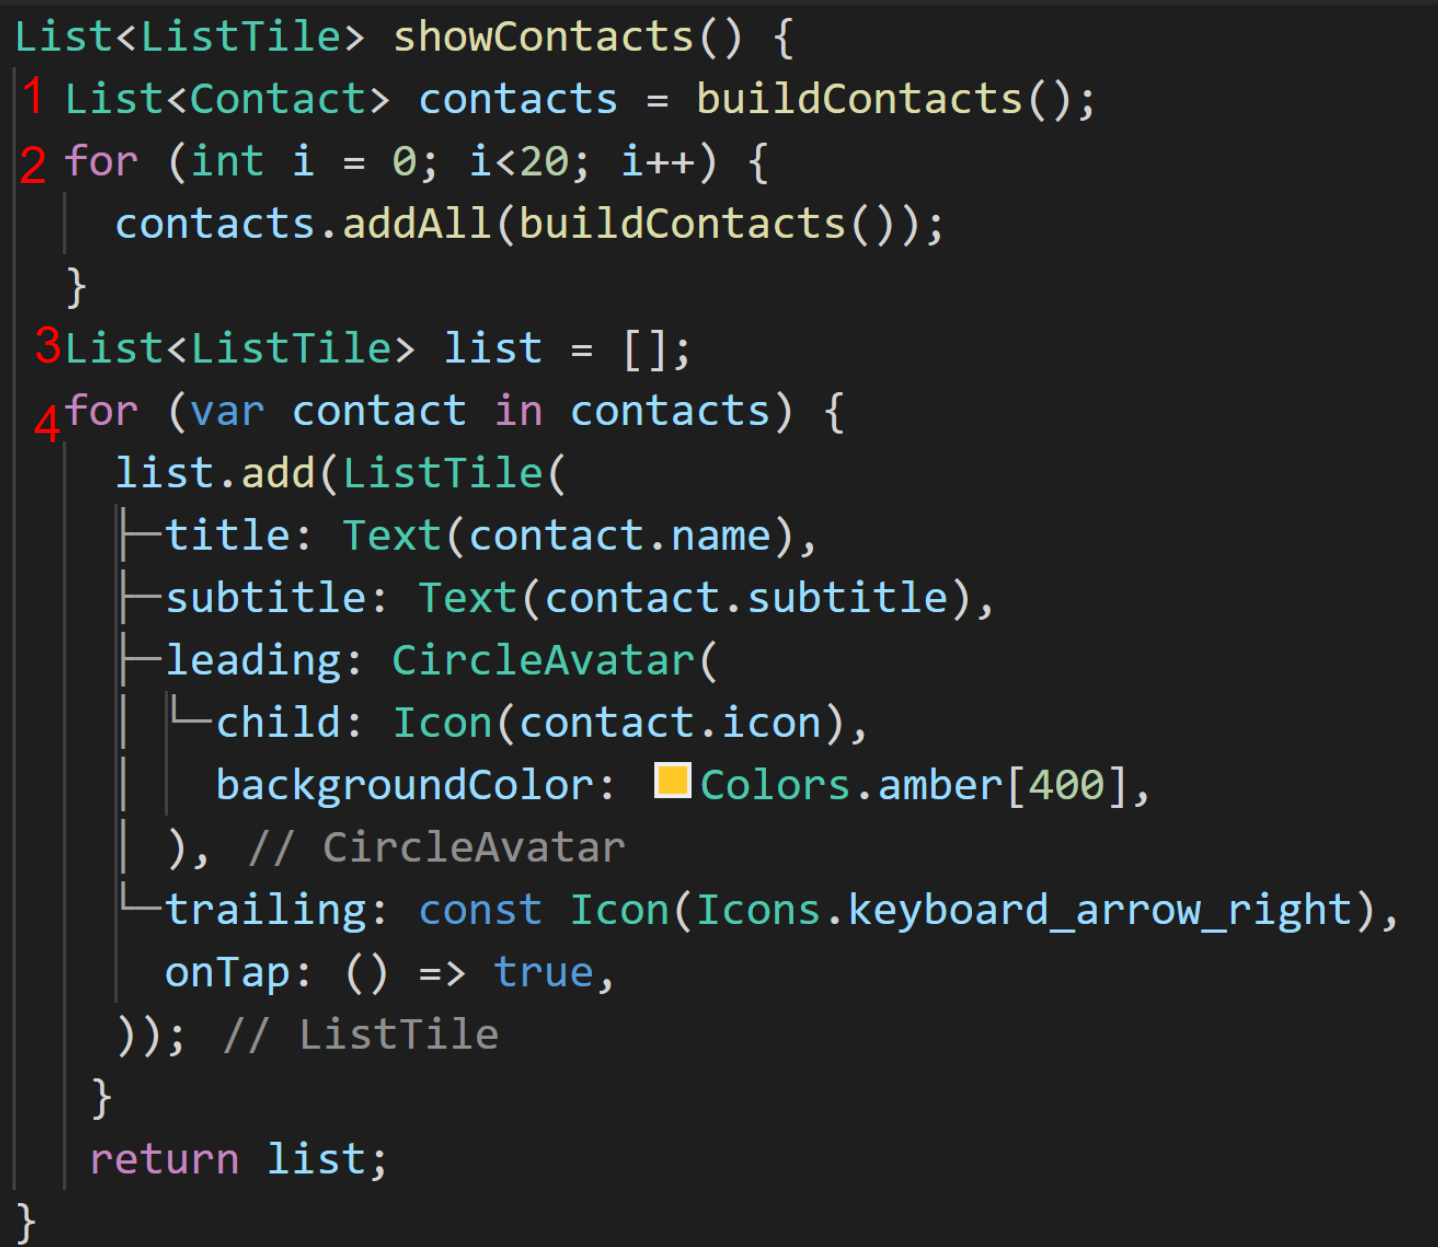Click the red number 4 annotation

(x=47, y=422)
